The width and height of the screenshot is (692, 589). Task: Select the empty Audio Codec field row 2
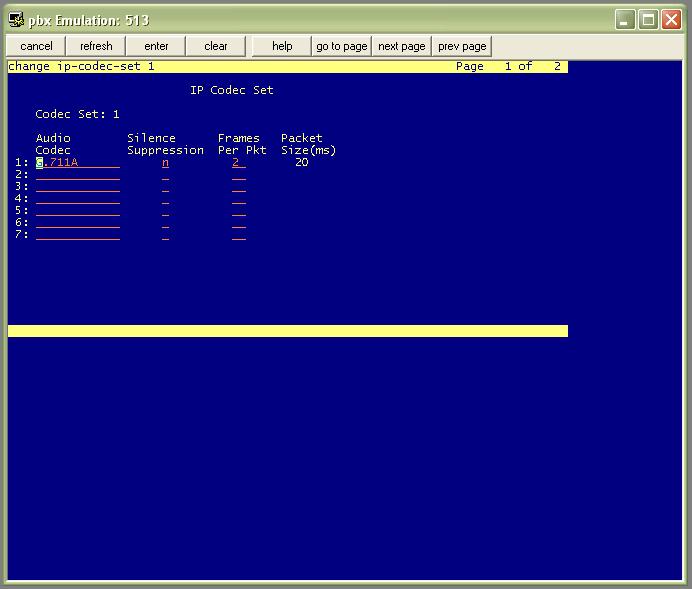(x=78, y=175)
